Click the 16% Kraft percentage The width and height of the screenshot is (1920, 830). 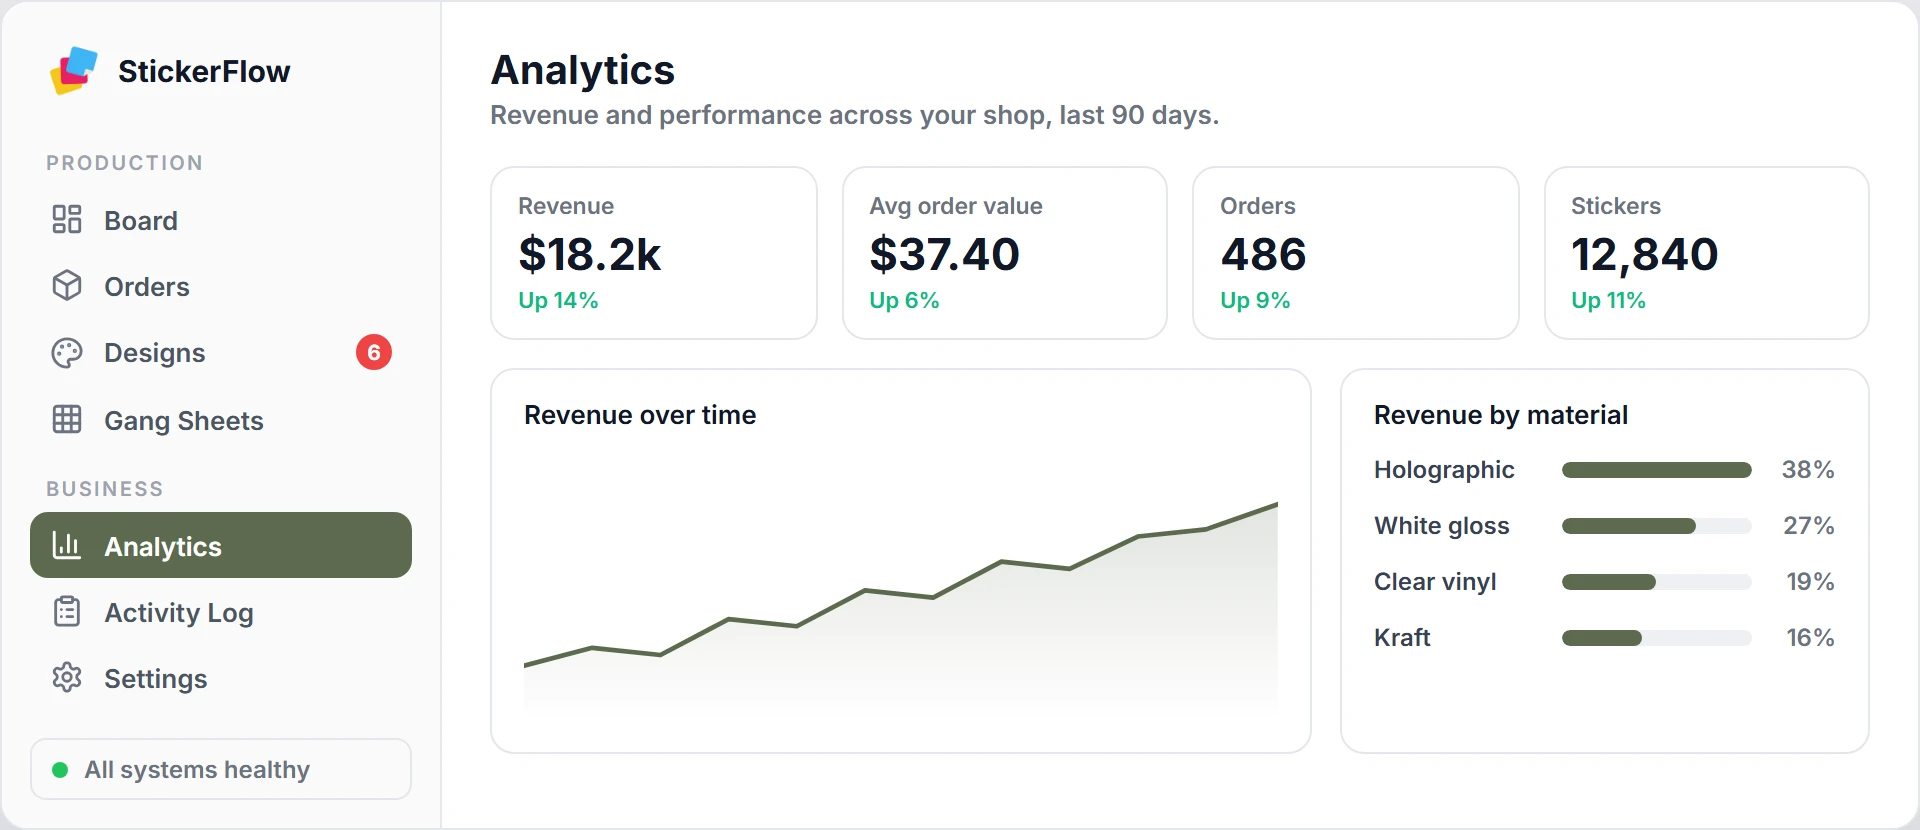(x=1810, y=638)
